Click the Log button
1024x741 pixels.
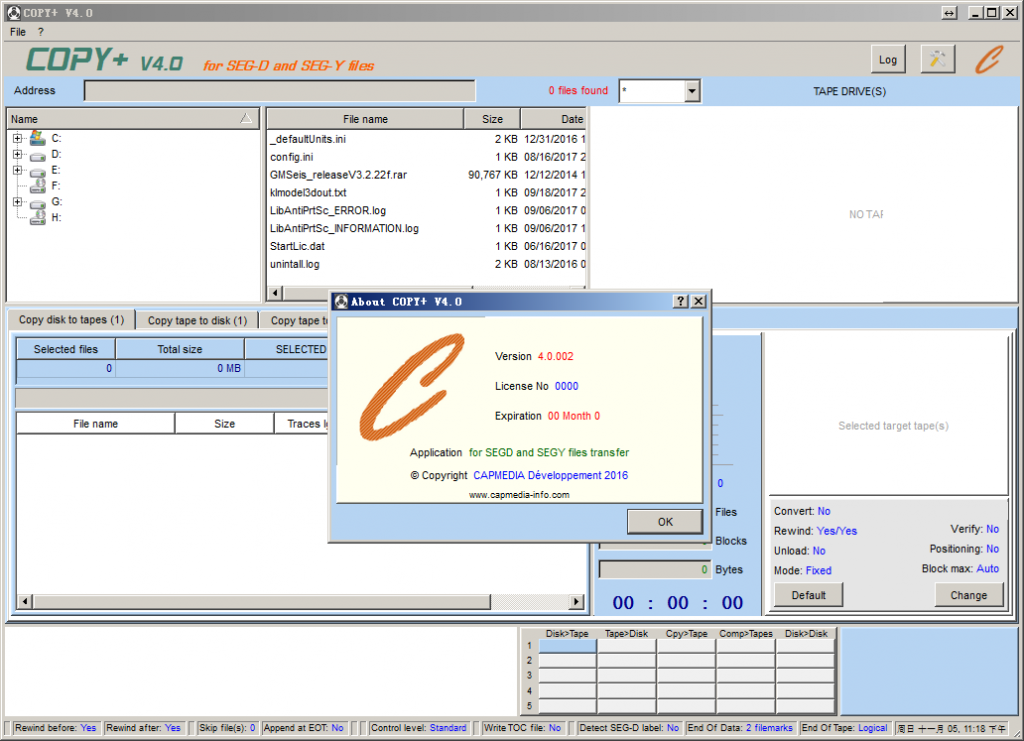click(888, 59)
